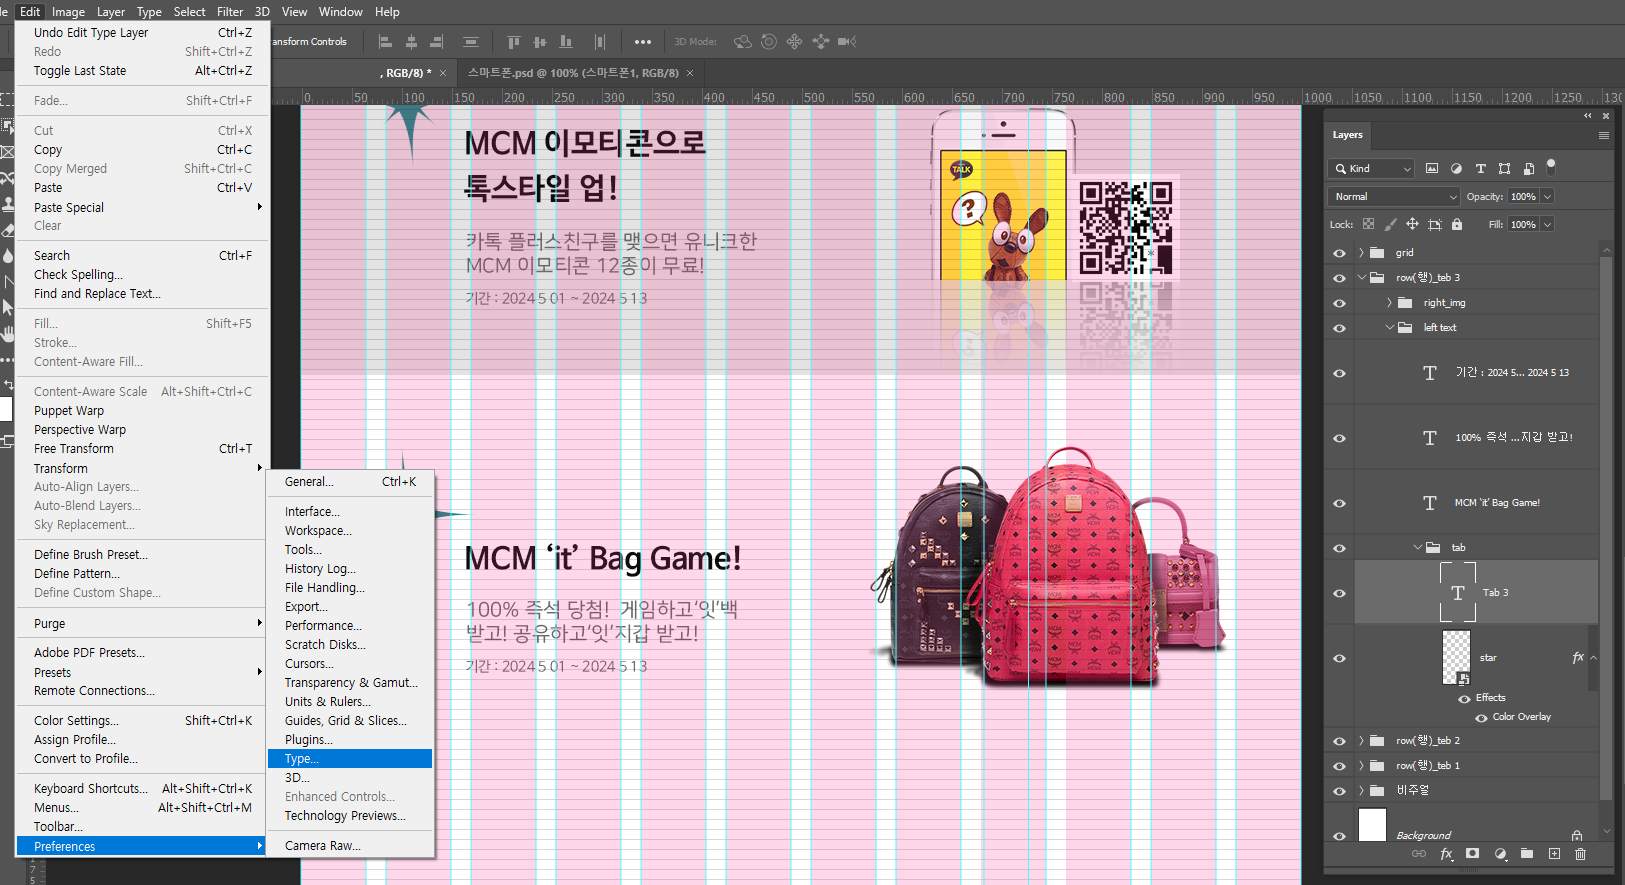This screenshot has width=1625, height=885.
Task: Expand the grid group
Action: pyautogui.click(x=1361, y=253)
